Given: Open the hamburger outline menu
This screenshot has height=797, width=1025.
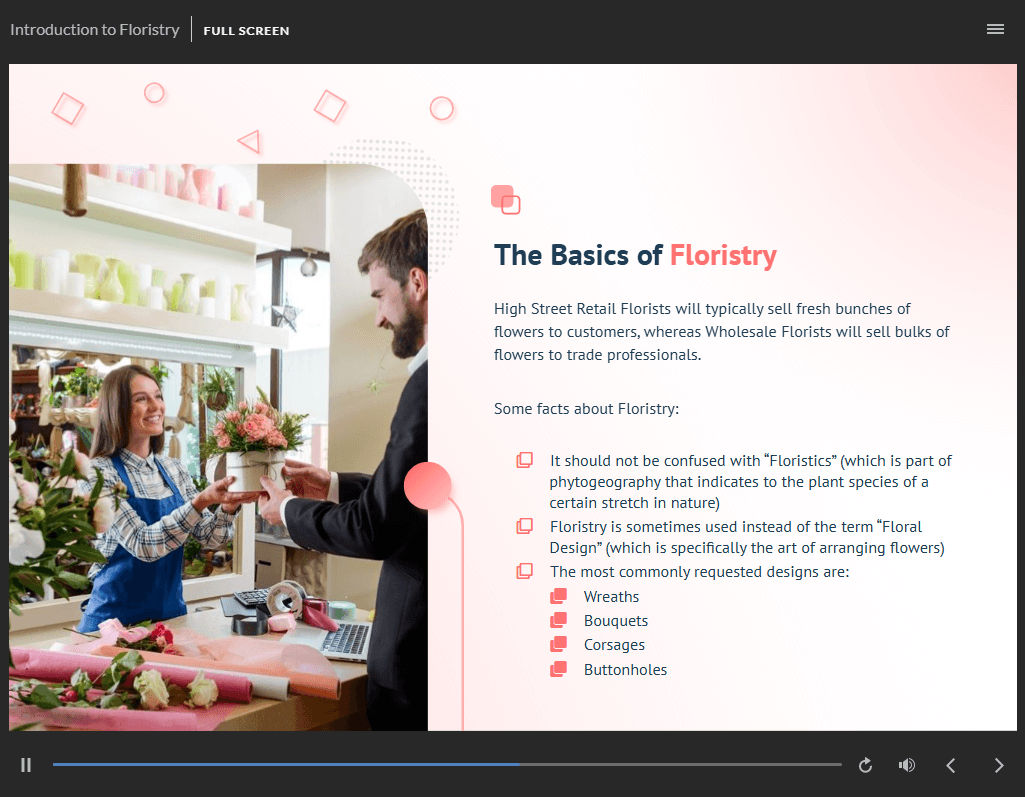Looking at the screenshot, I should pos(995,29).
